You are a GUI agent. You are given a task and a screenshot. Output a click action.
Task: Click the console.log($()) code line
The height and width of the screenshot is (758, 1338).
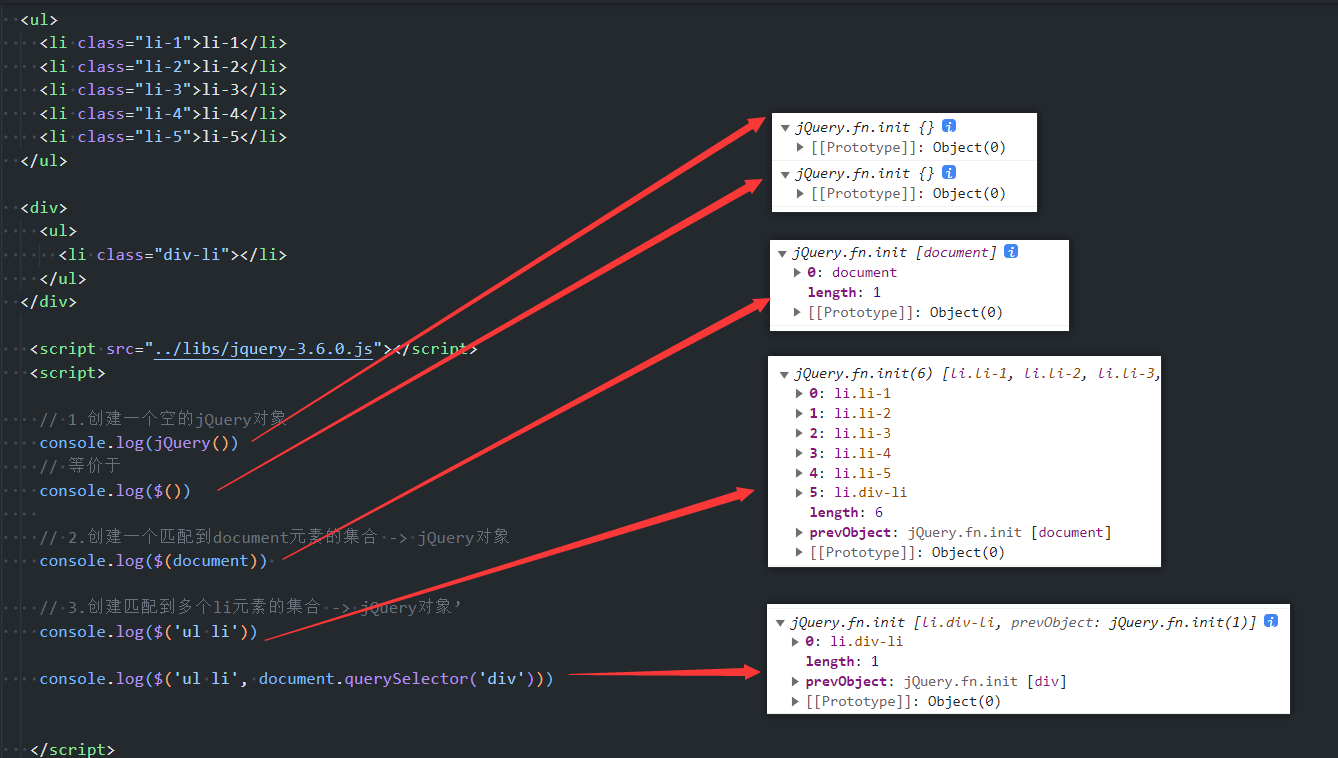click(x=115, y=491)
